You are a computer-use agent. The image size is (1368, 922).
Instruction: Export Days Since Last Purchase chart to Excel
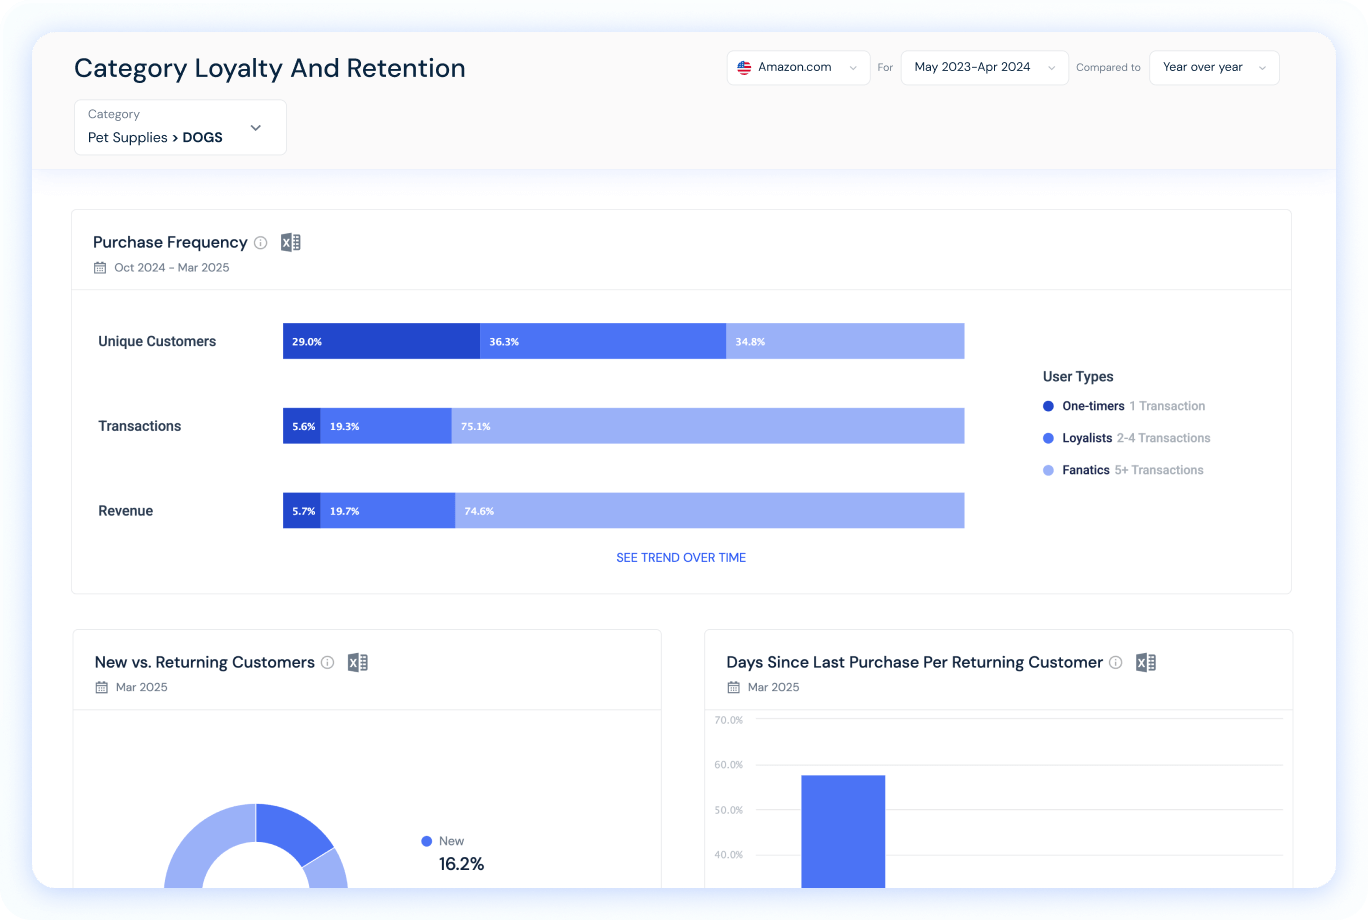[1145, 662]
